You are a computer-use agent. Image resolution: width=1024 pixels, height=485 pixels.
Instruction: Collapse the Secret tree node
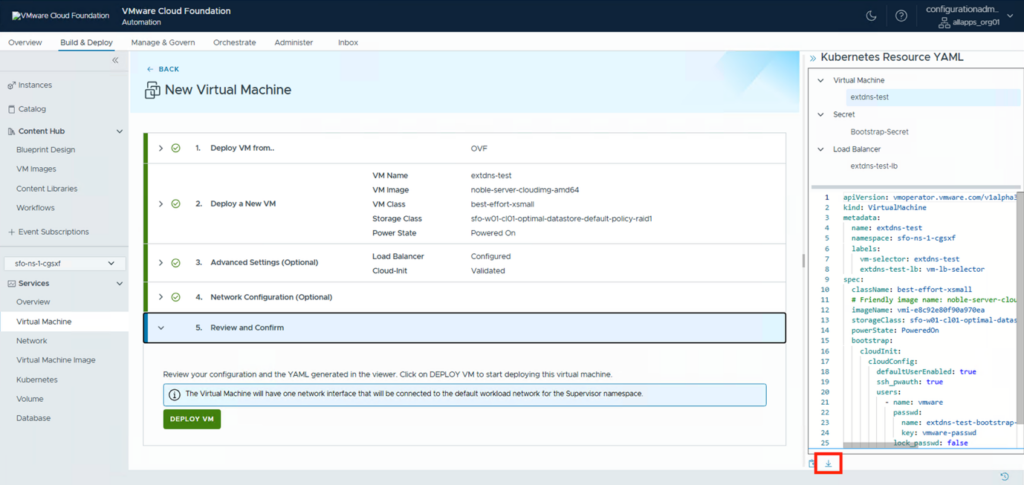click(x=820, y=115)
